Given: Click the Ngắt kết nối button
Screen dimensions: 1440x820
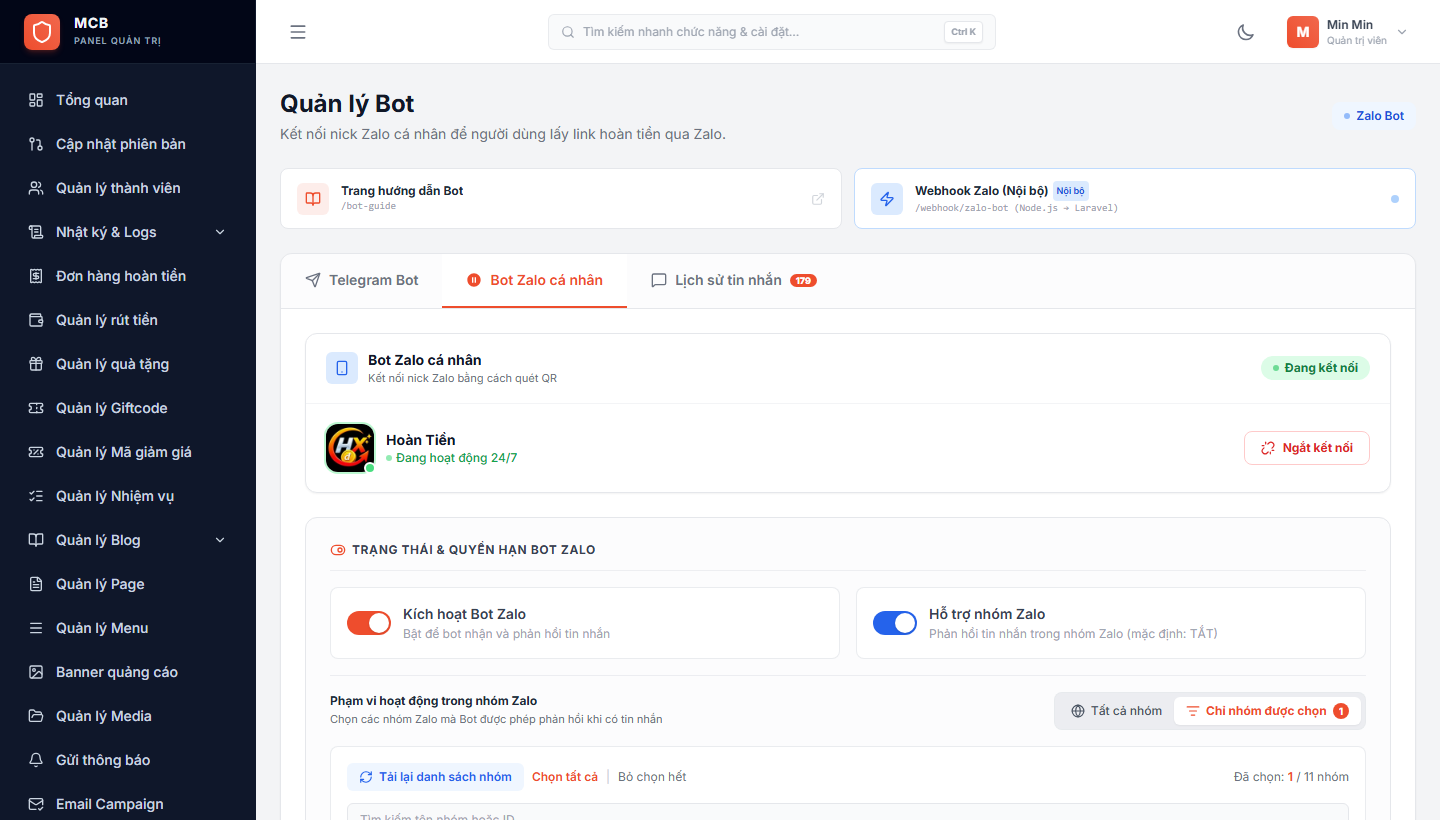Looking at the screenshot, I should coord(1307,448).
